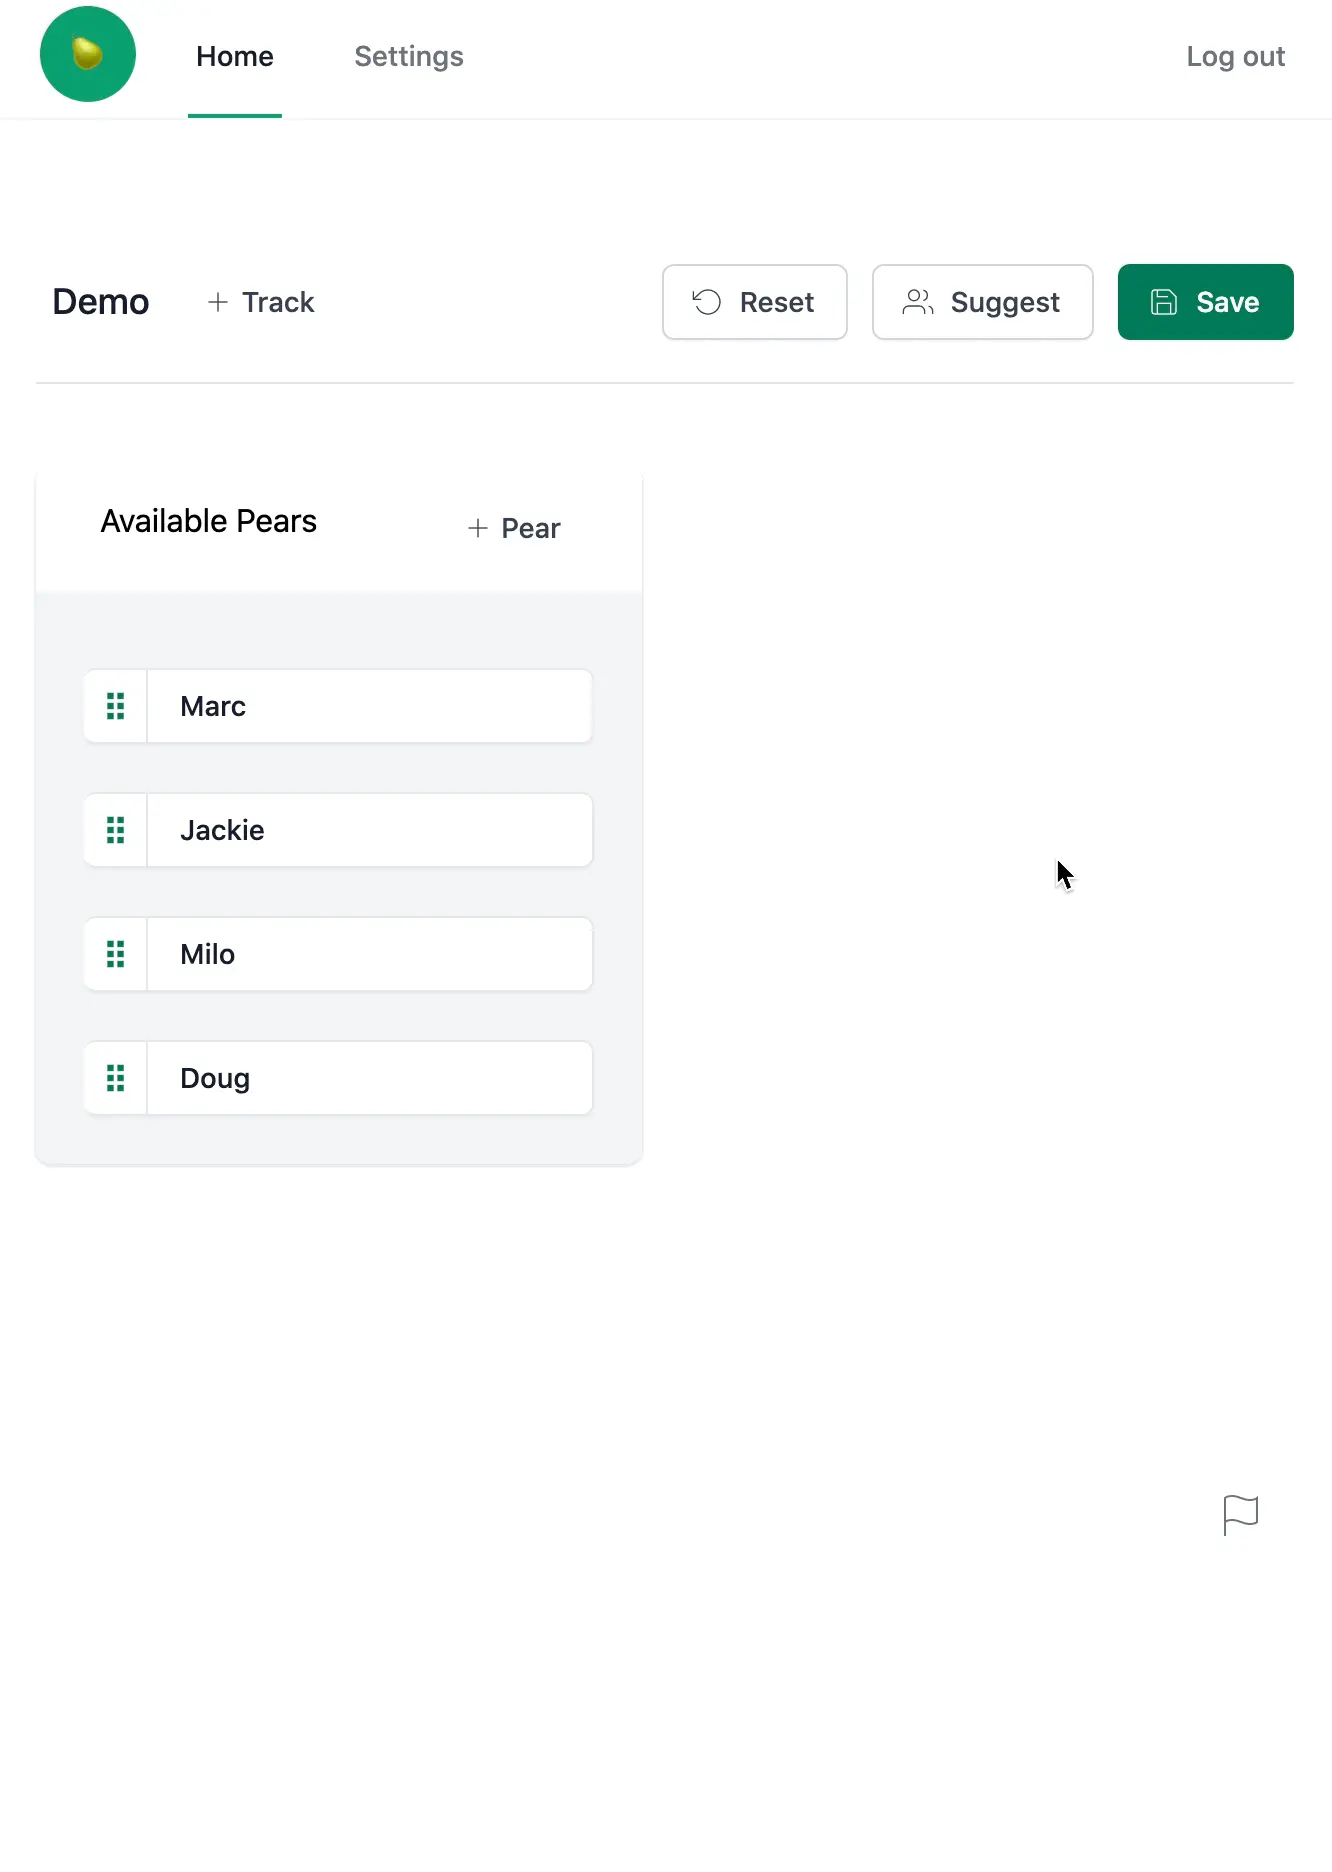Click the people icon on Suggest
1332x1872 pixels.
point(918,302)
